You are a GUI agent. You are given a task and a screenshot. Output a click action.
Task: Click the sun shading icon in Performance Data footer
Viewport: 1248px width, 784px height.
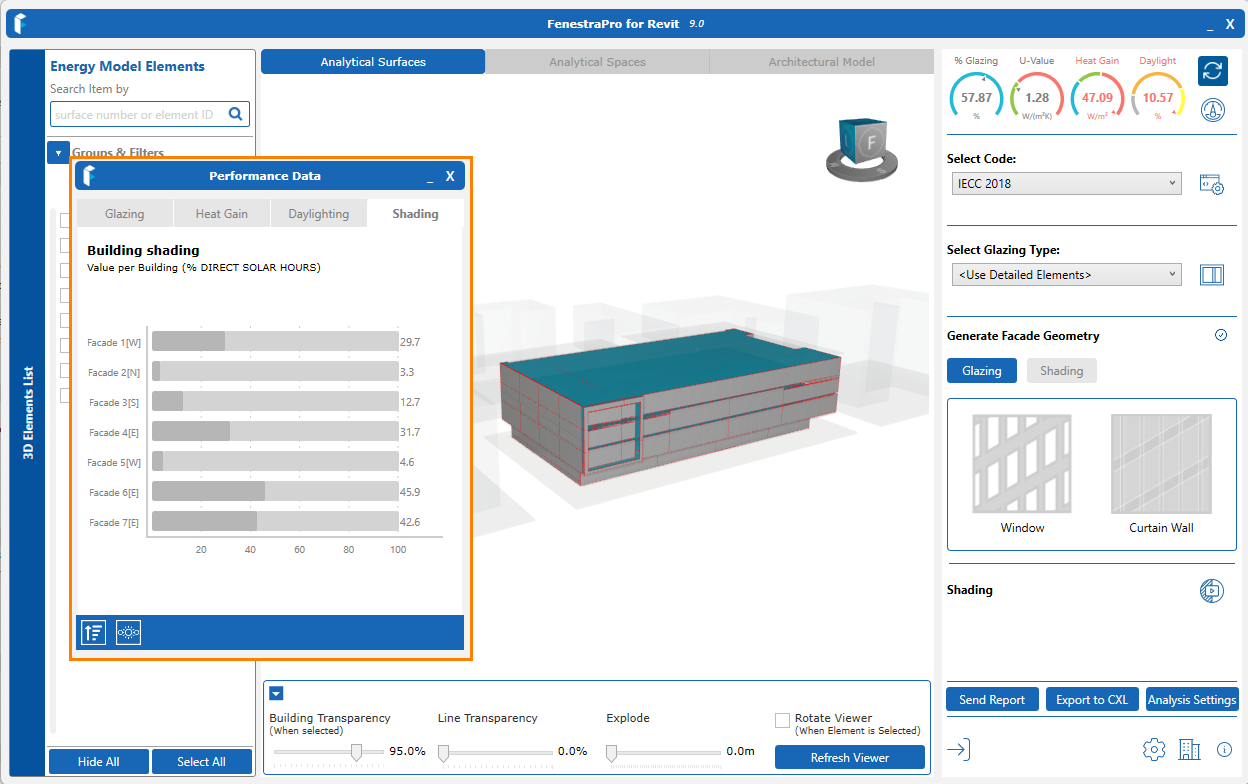tap(128, 632)
